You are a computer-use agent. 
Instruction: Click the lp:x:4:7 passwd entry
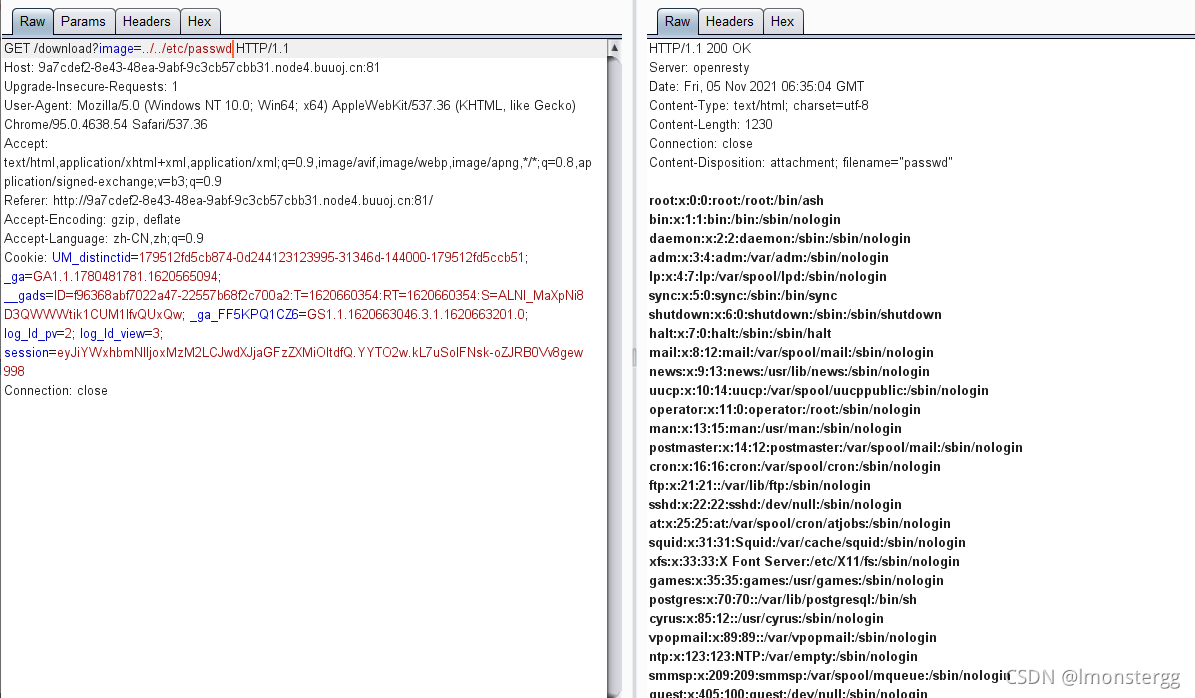pos(767,277)
